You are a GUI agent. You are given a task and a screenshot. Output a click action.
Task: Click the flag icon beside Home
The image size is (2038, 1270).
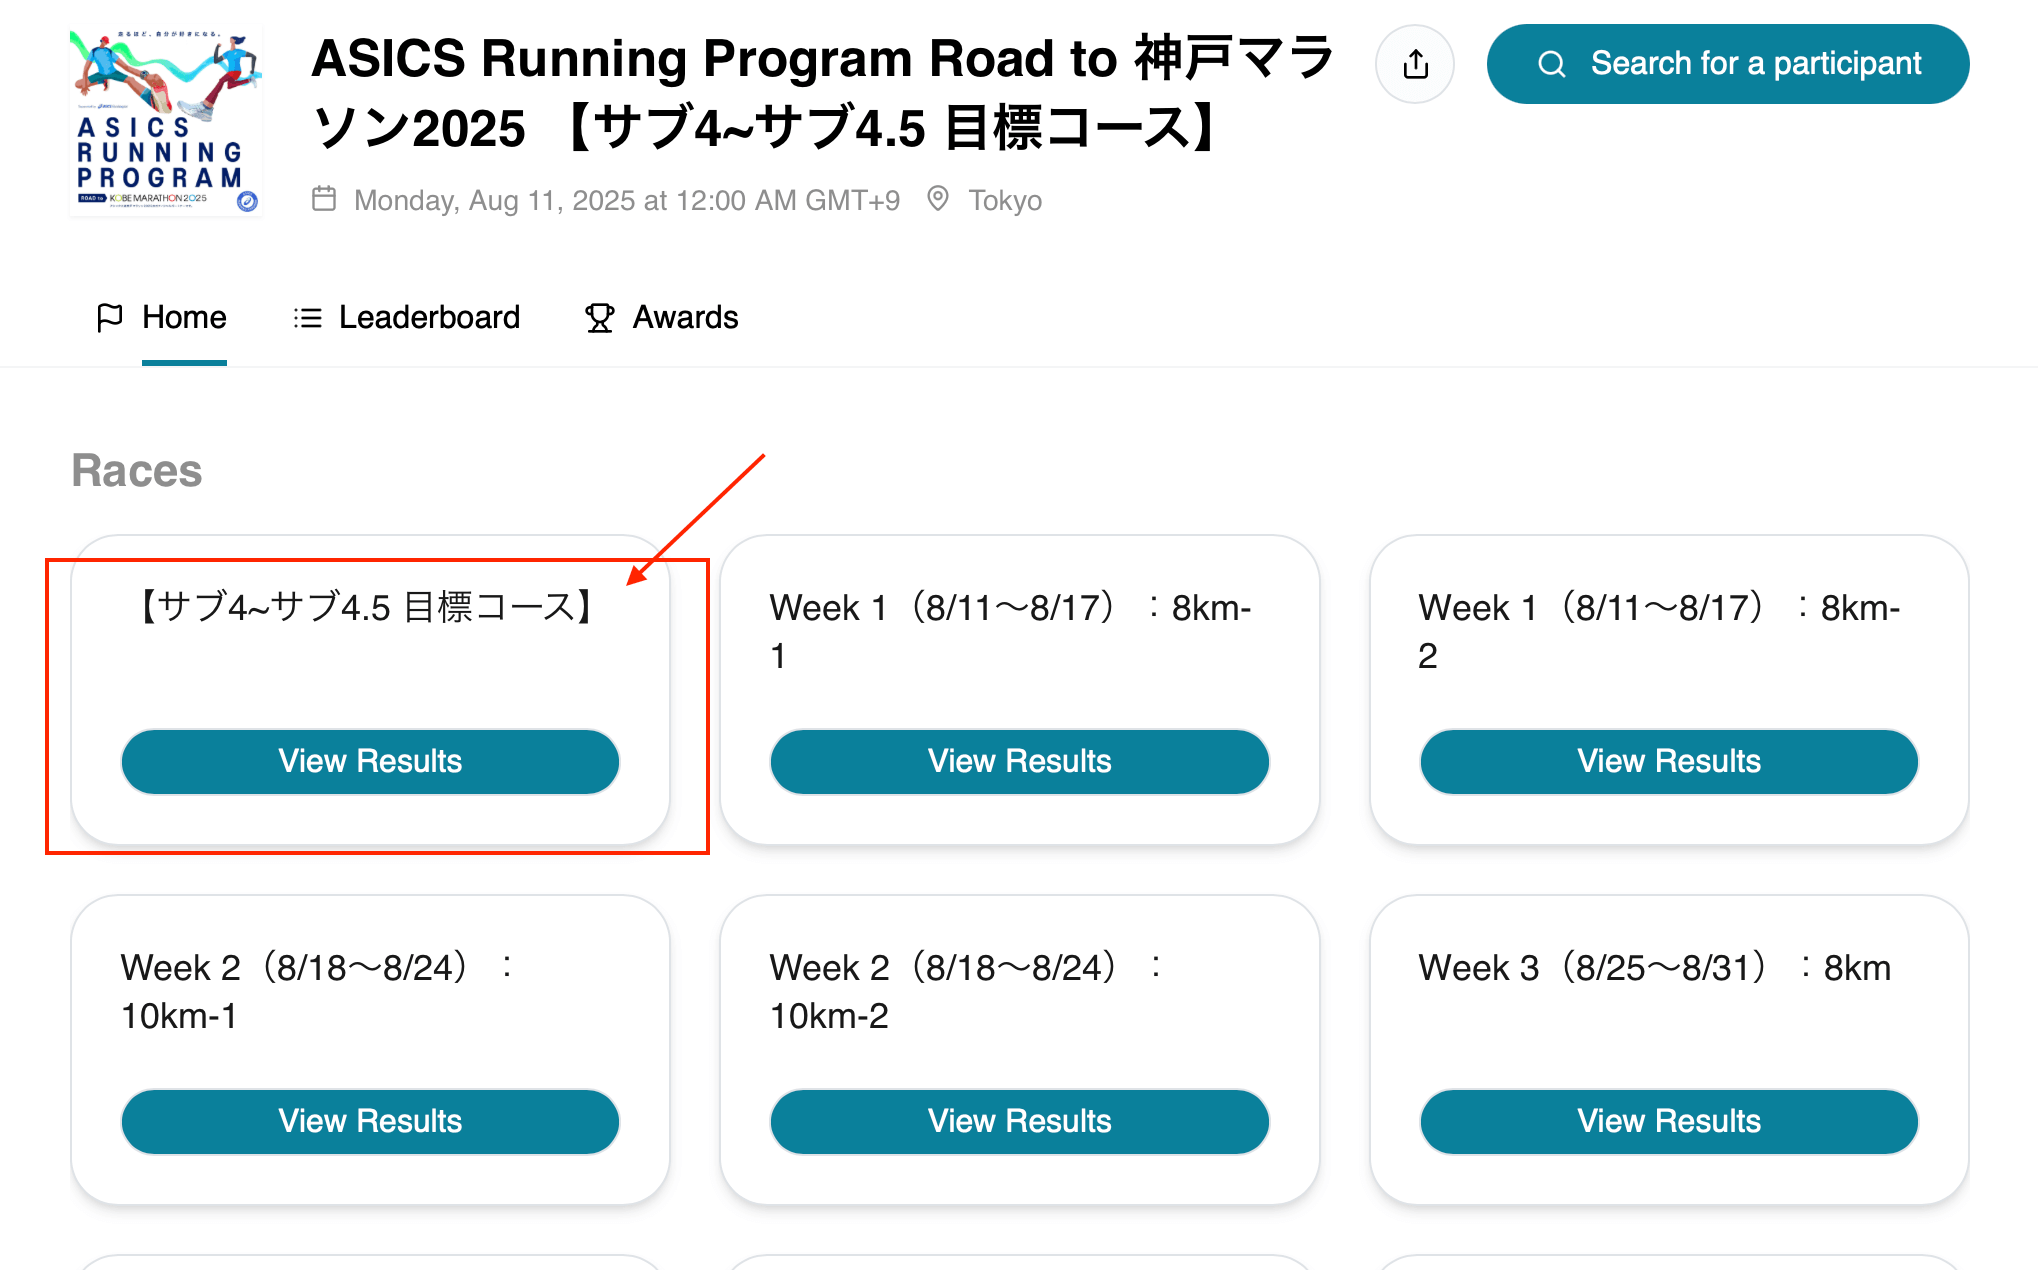coord(109,318)
